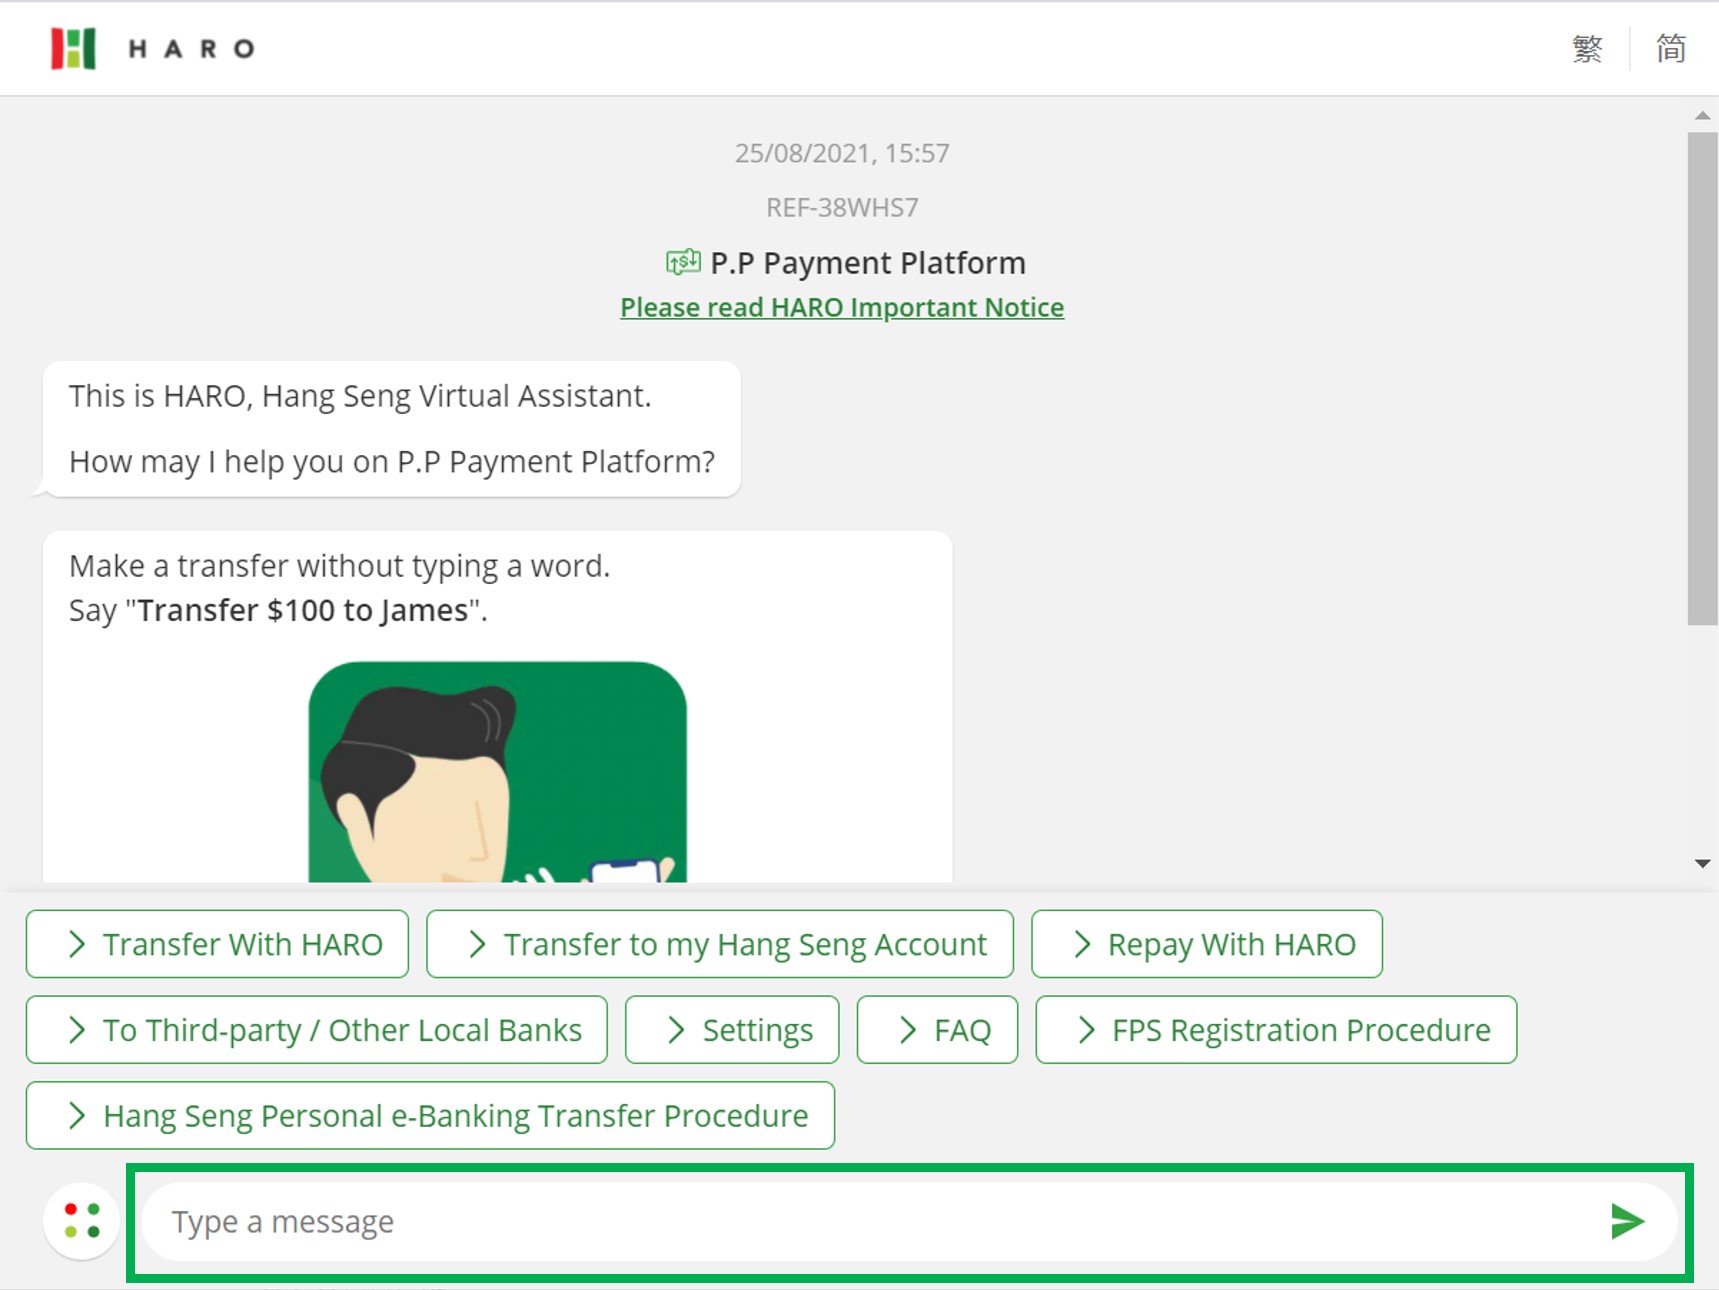Open the Settings quick option
Image resolution: width=1719 pixels, height=1290 pixels.
pos(732,1030)
